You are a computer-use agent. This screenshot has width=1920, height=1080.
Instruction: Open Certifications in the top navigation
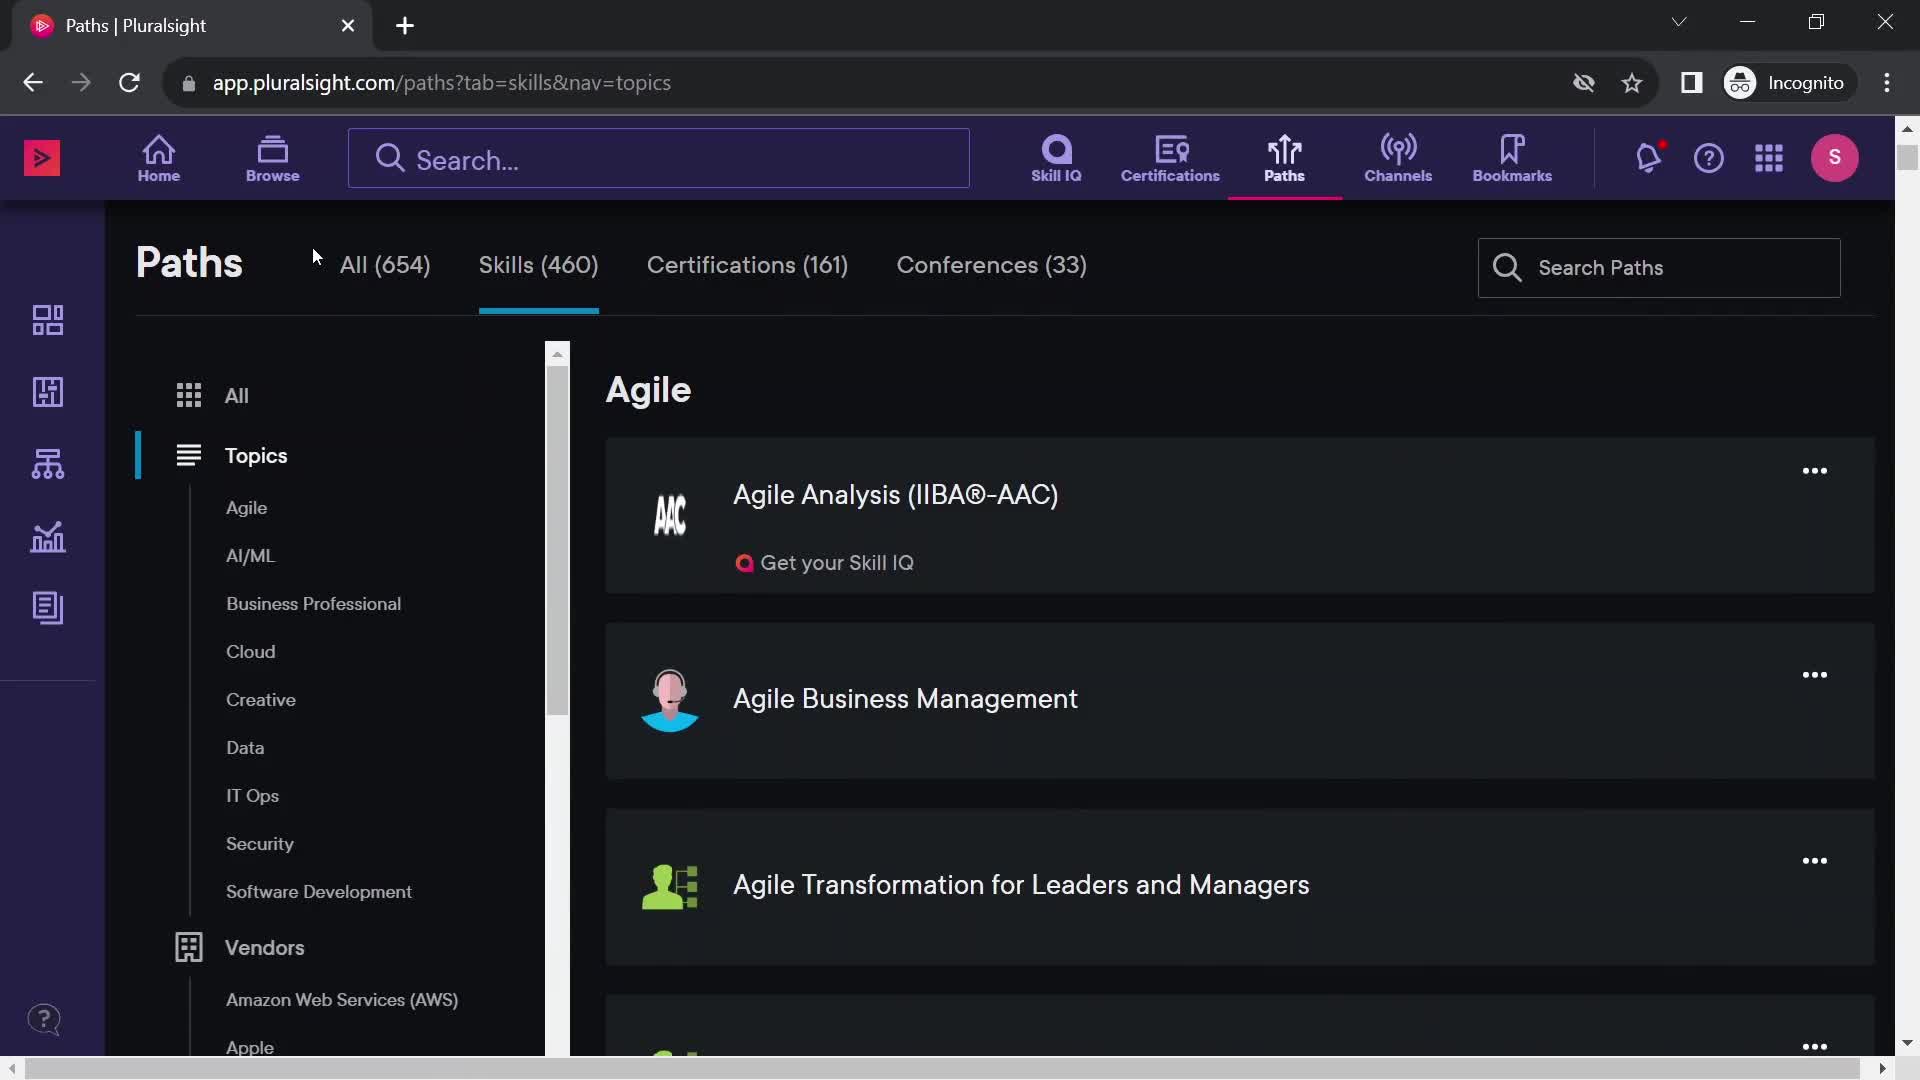point(1170,158)
